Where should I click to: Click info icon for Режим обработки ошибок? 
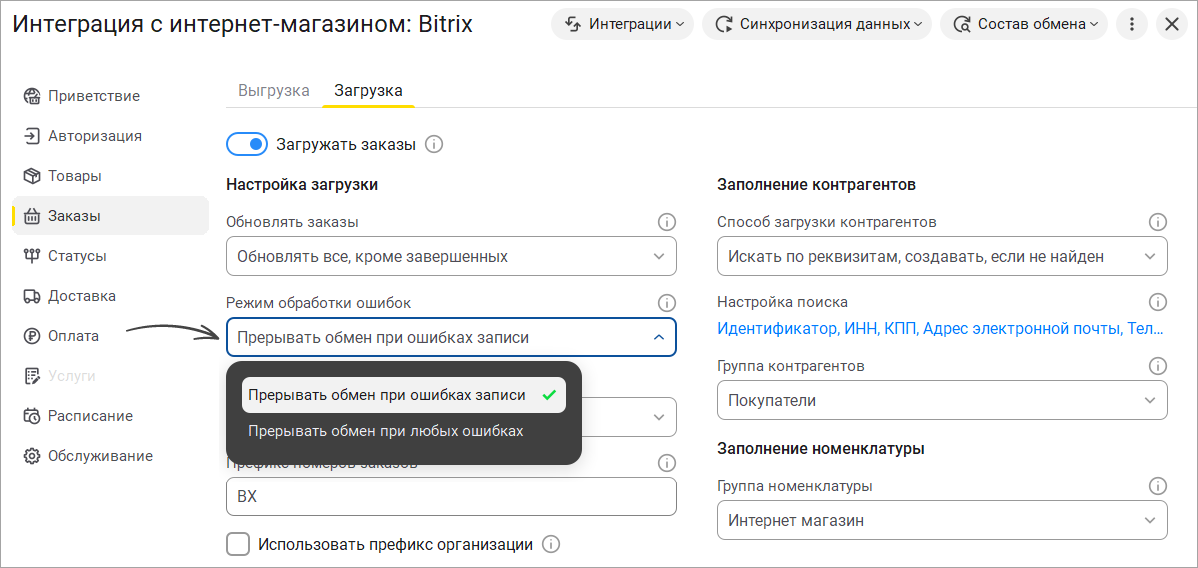(667, 303)
